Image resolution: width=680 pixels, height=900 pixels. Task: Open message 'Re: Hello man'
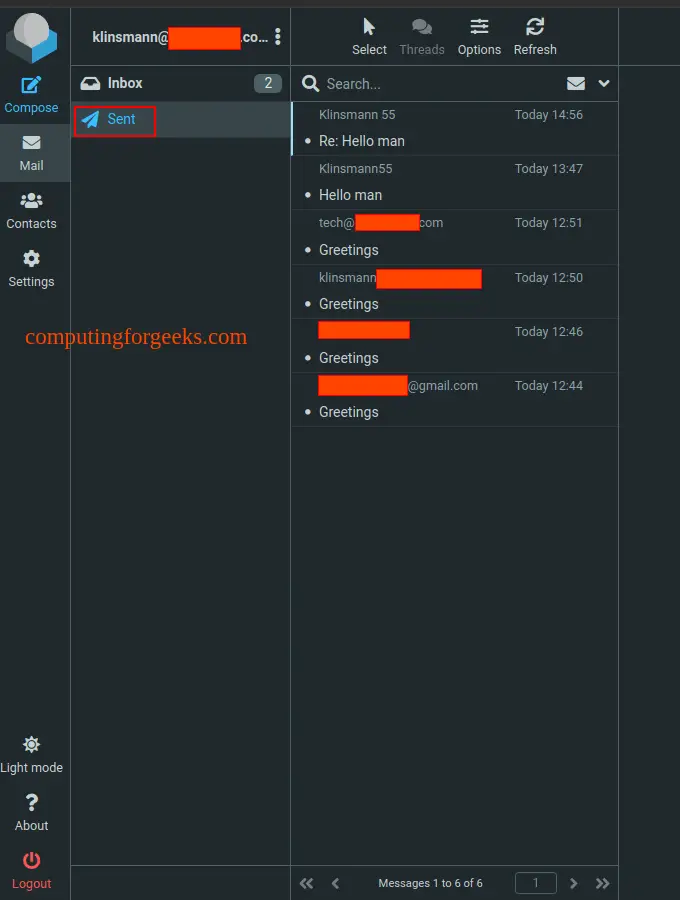point(455,129)
